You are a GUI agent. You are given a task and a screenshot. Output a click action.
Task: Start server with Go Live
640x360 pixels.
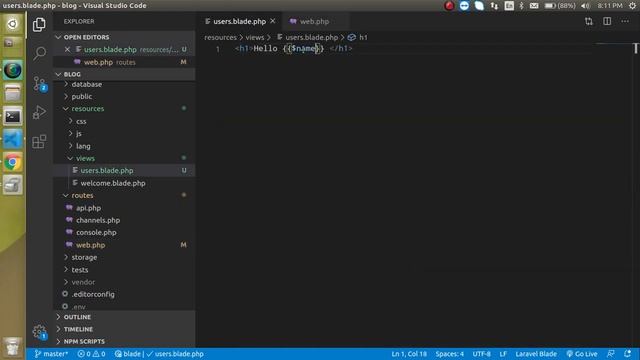coord(582,354)
